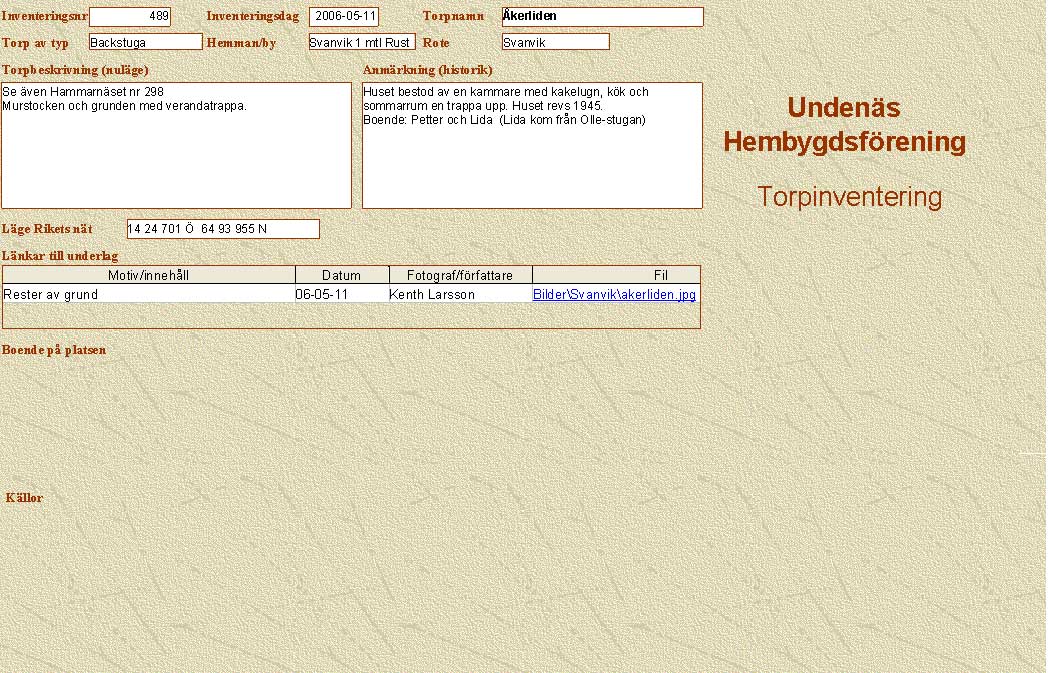Click the Datum column header
Image resolution: width=1048 pixels, height=673 pixels.
pyautogui.click(x=341, y=275)
